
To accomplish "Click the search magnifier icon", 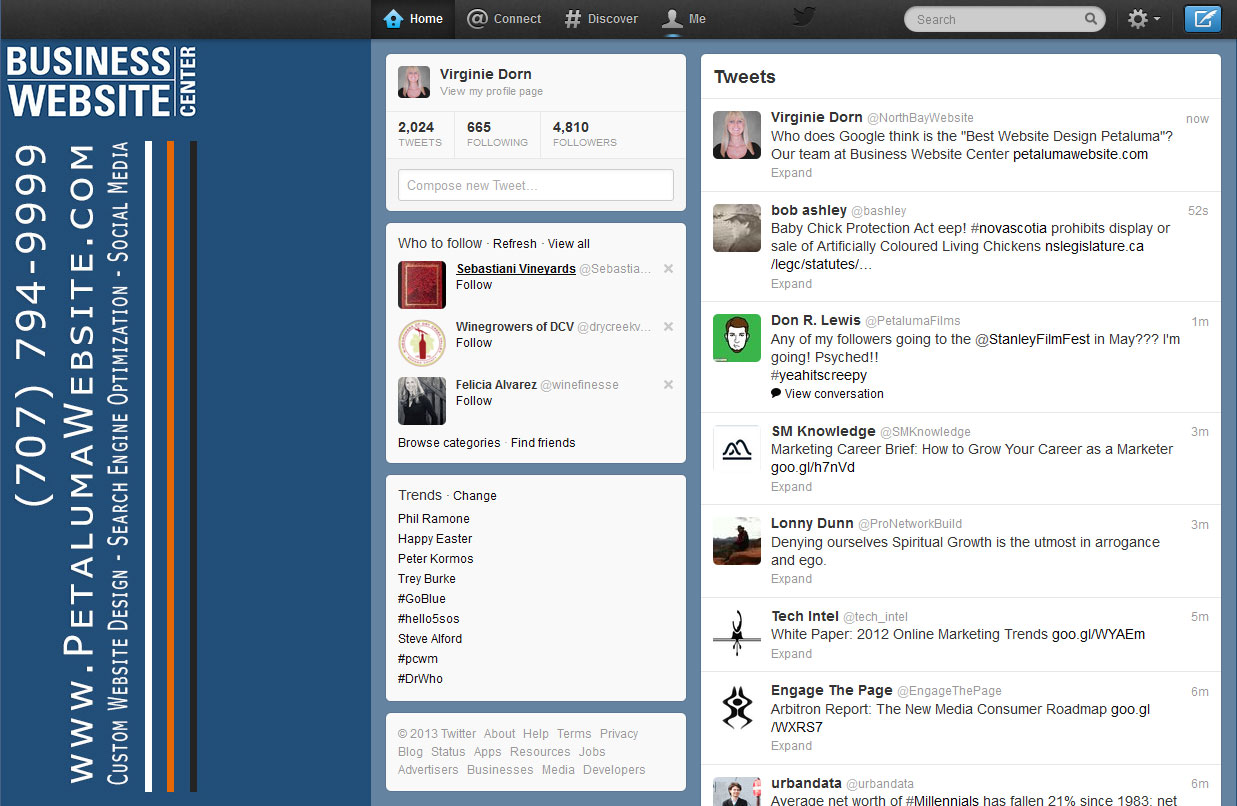I will [1090, 18].
